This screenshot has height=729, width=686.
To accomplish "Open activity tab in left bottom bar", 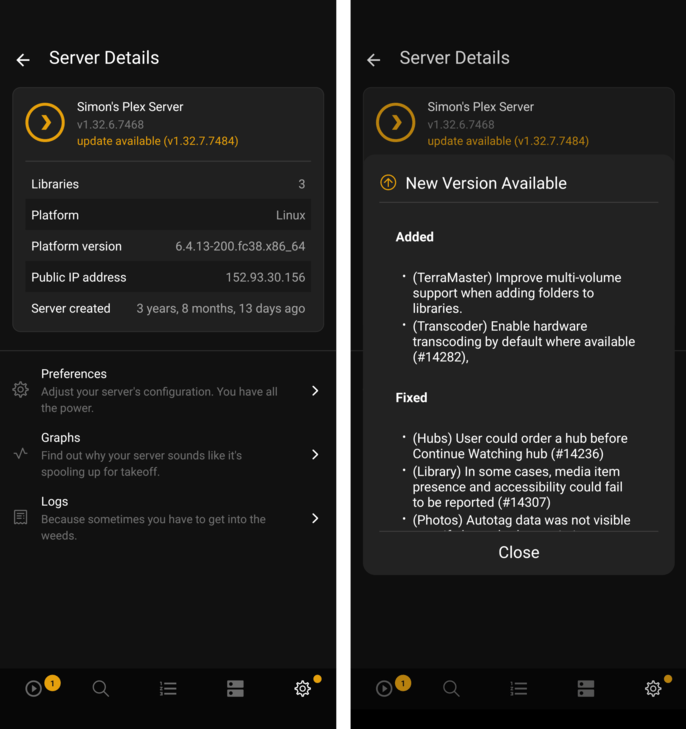I will pos(33,689).
